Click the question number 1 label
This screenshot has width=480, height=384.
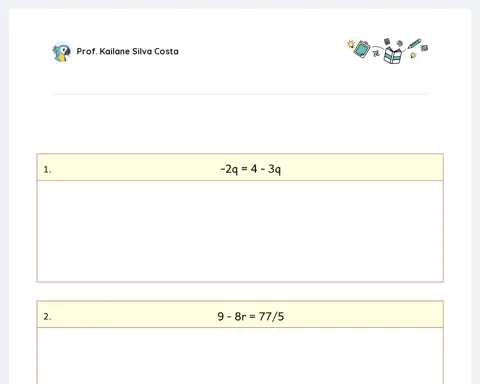click(x=47, y=170)
